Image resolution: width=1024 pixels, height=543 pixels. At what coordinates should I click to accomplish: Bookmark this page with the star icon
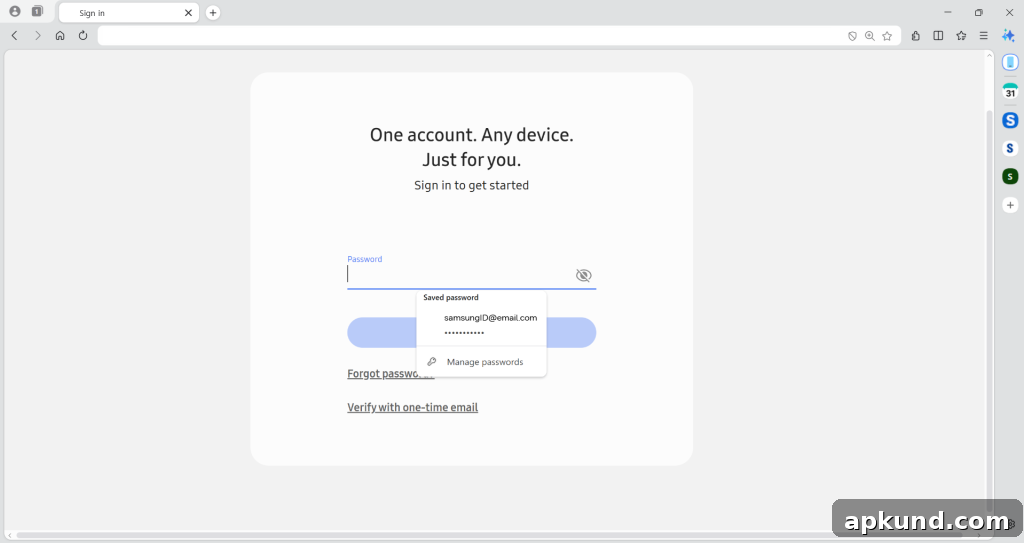(887, 36)
